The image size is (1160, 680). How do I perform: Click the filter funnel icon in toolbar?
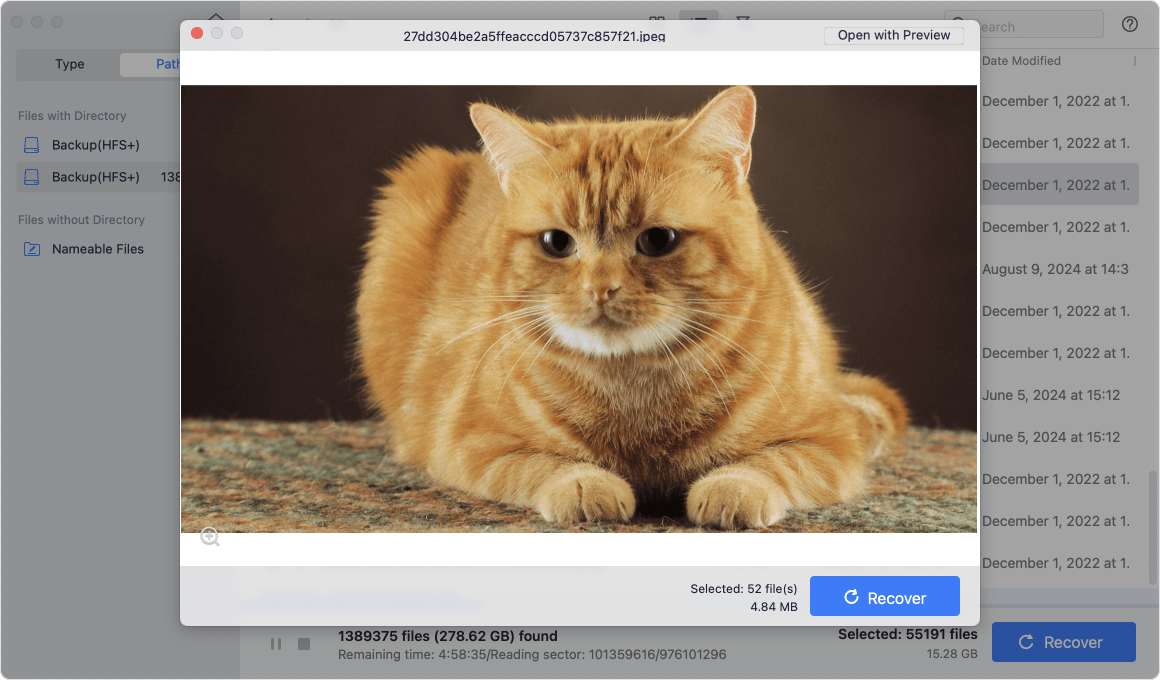[x=743, y=21]
